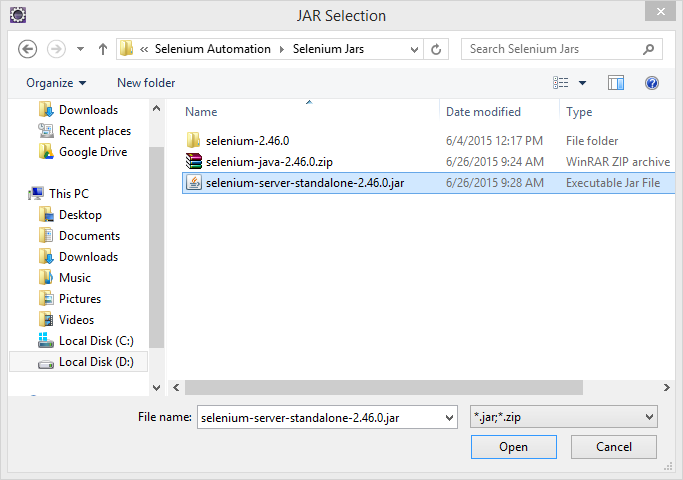This screenshot has height=480, width=683.
Task: Select Local Disk (D:) drive
Action: coord(78,362)
